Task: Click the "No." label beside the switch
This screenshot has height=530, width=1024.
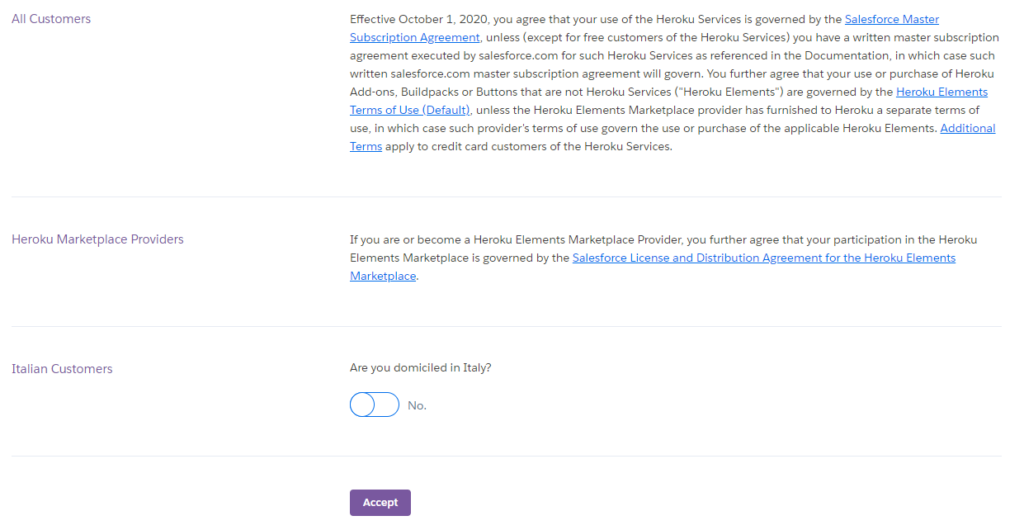Action: point(417,406)
